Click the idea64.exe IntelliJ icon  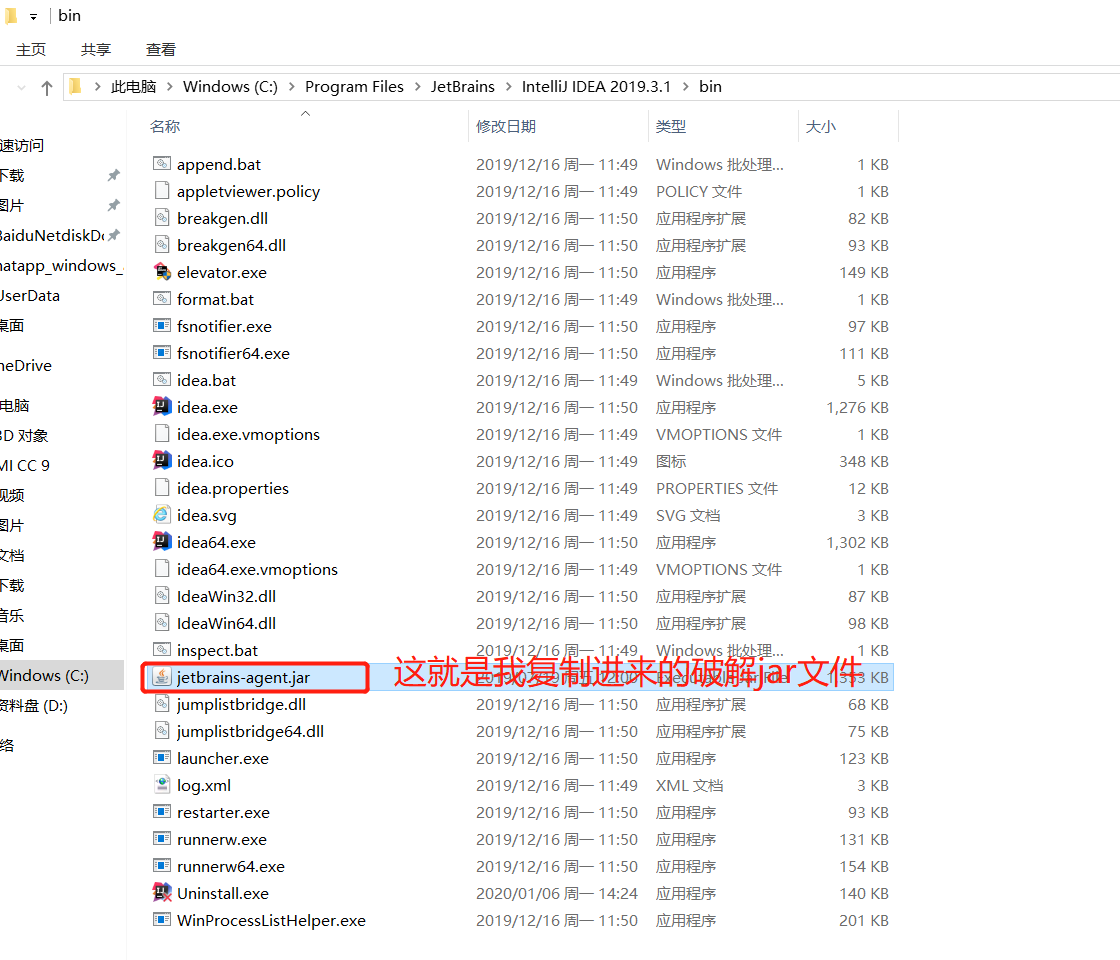(x=162, y=541)
